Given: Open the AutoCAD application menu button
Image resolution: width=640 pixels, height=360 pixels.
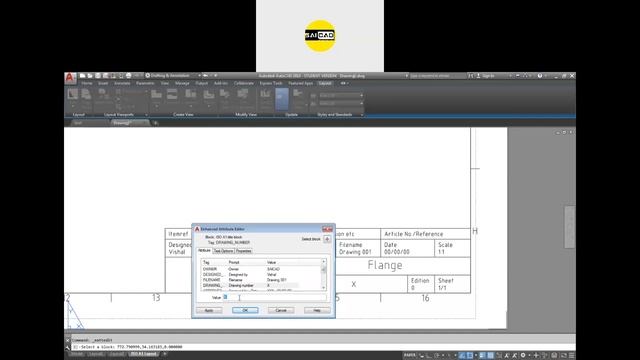Looking at the screenshot, I should click(x=70, y=78).
